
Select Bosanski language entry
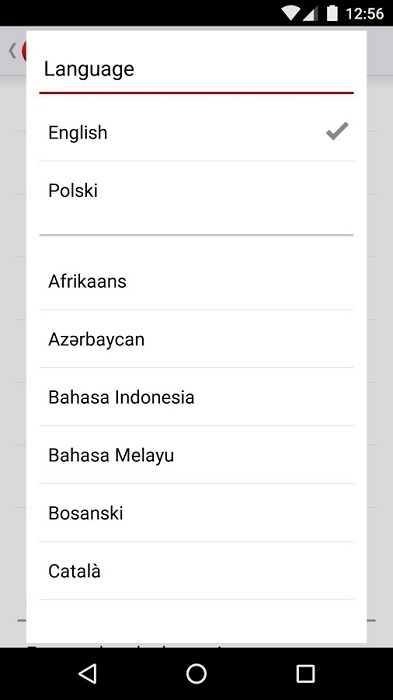[196, 513]
